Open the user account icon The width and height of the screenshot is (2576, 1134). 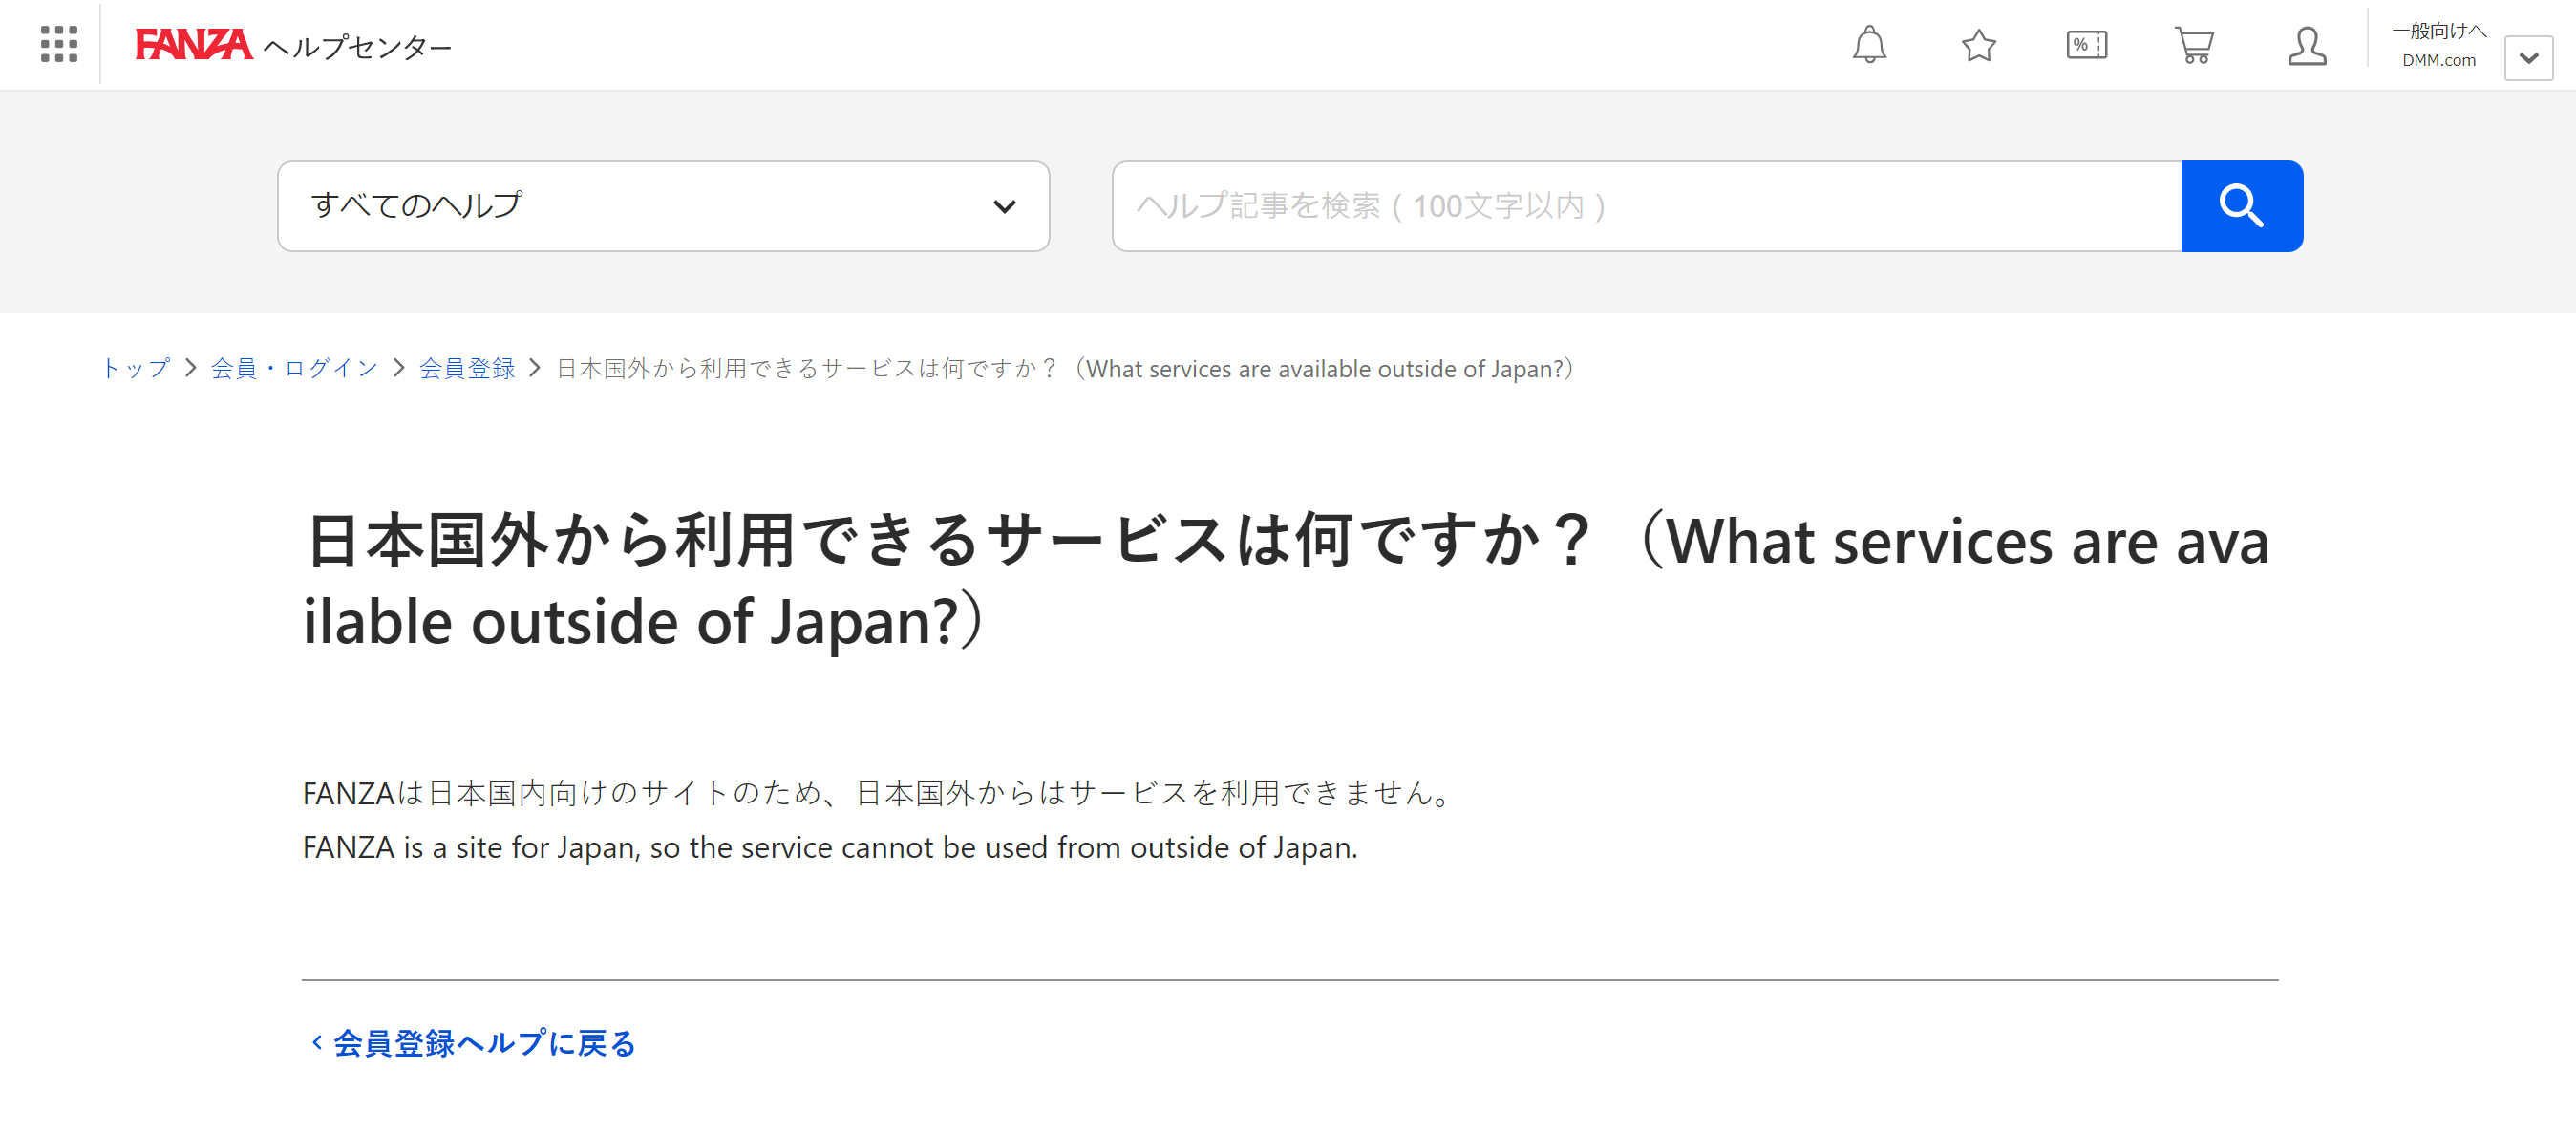pyautogui.click(x=2306, y=46)
